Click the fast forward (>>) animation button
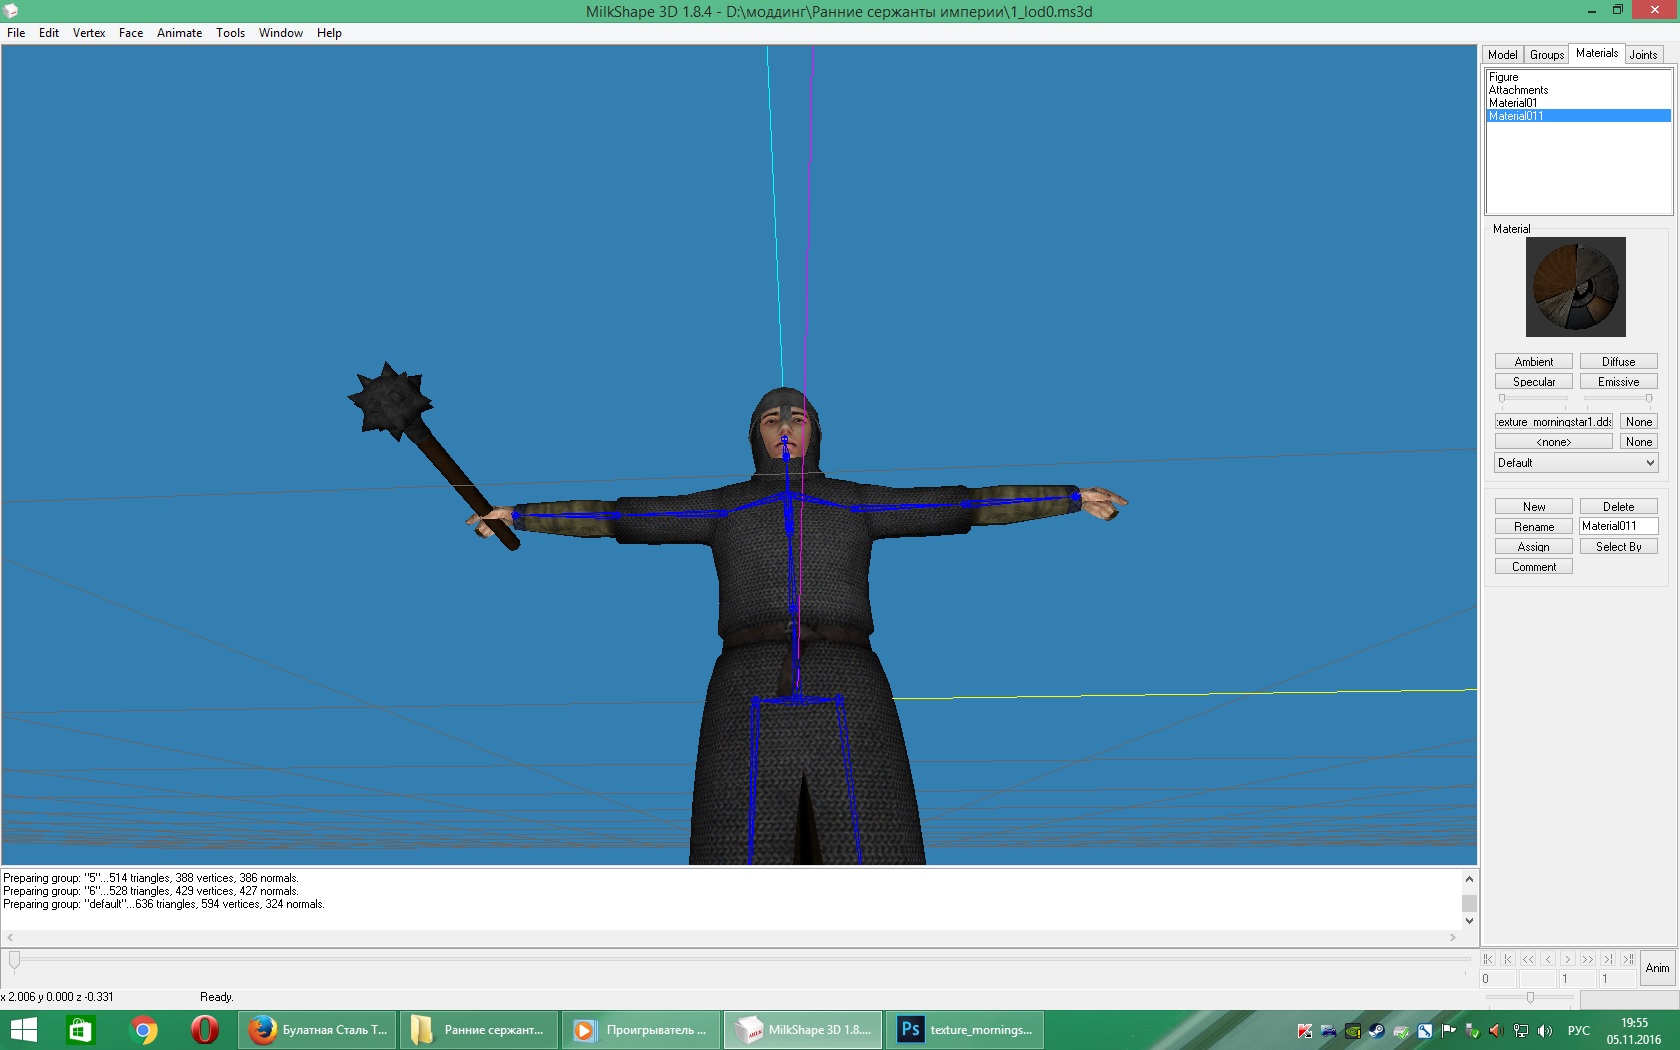 [1588, 959]
